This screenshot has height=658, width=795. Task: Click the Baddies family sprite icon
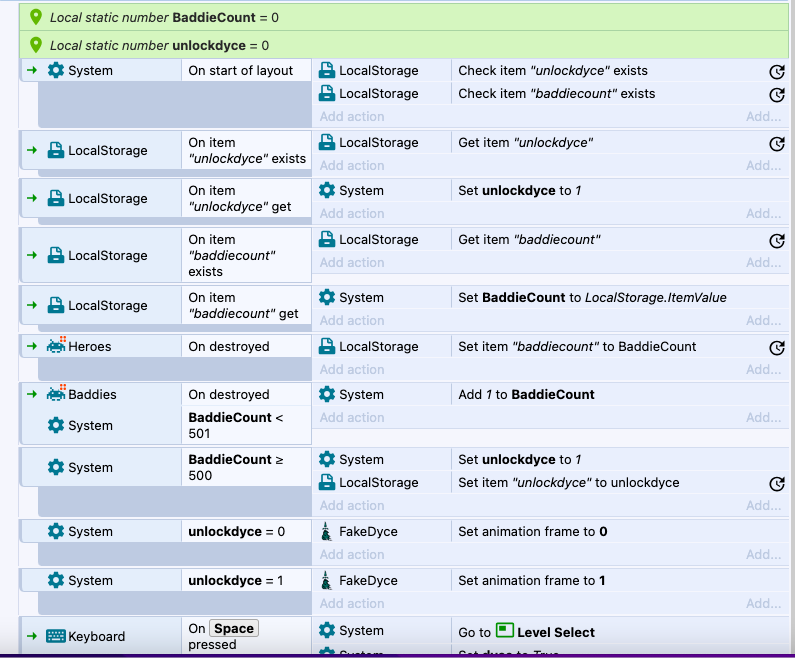[x=56, y=393]
